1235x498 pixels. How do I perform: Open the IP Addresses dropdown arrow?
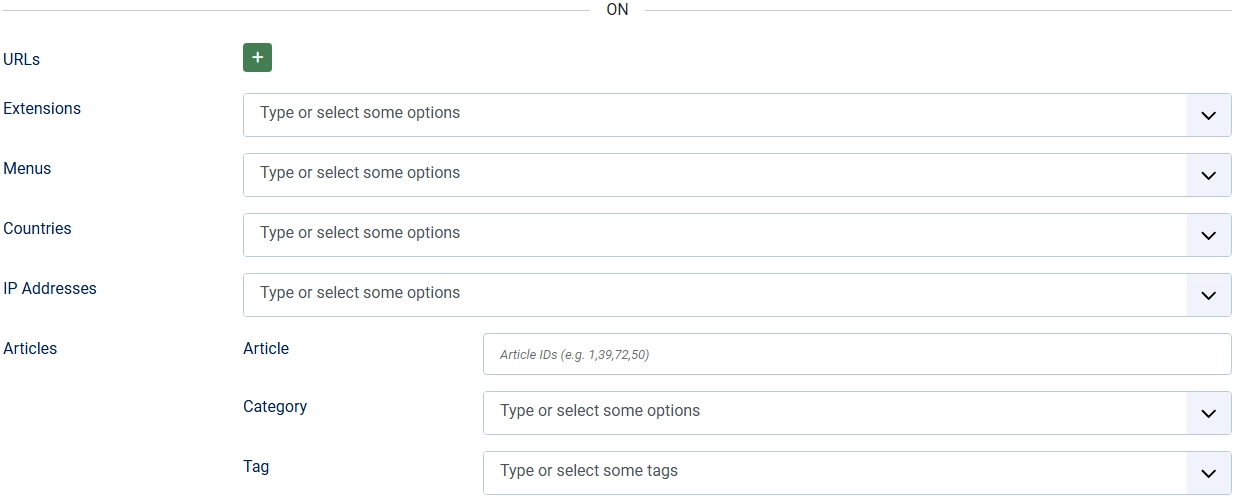pyautogui.click(x=1208, y=295)
